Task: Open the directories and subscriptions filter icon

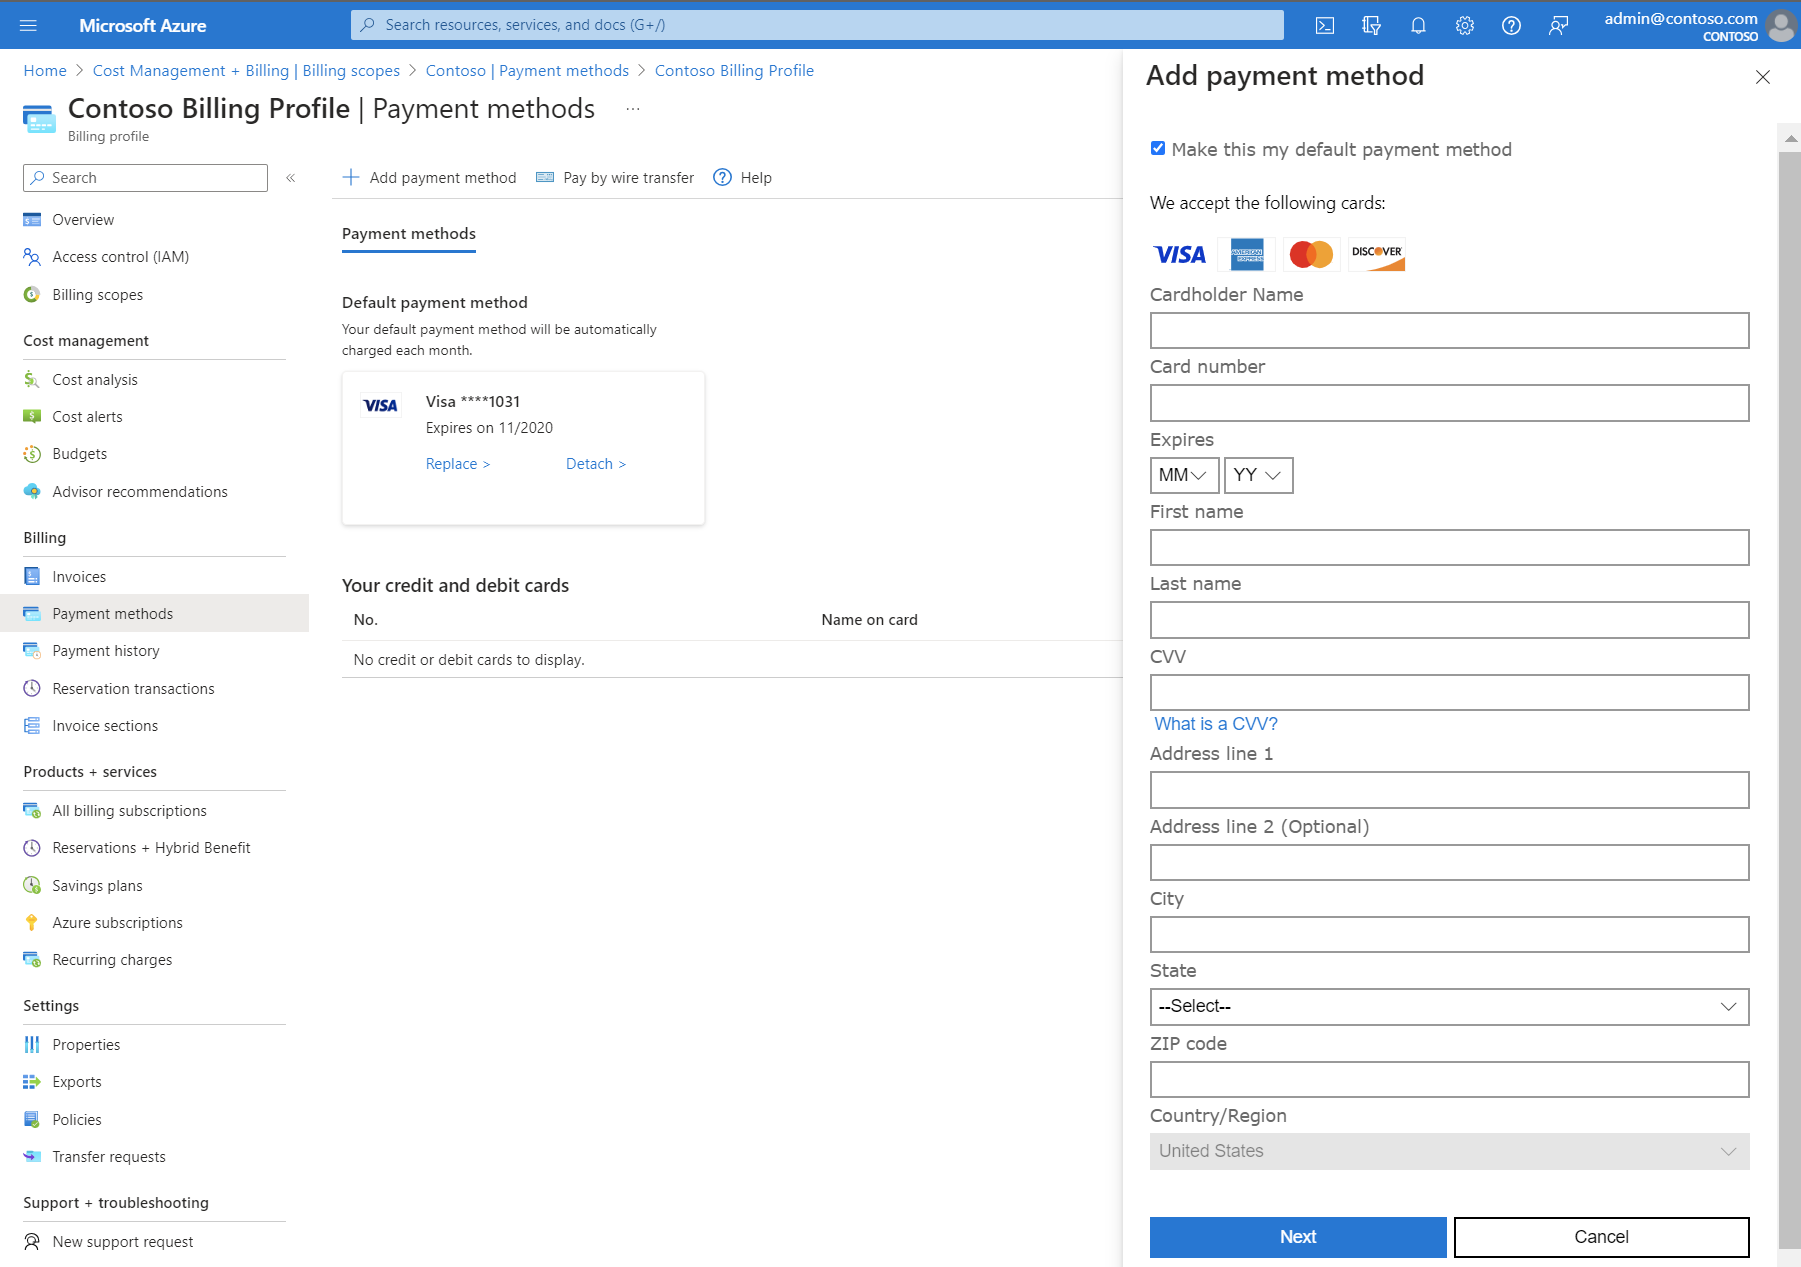Action: (x=1371, y=26)
